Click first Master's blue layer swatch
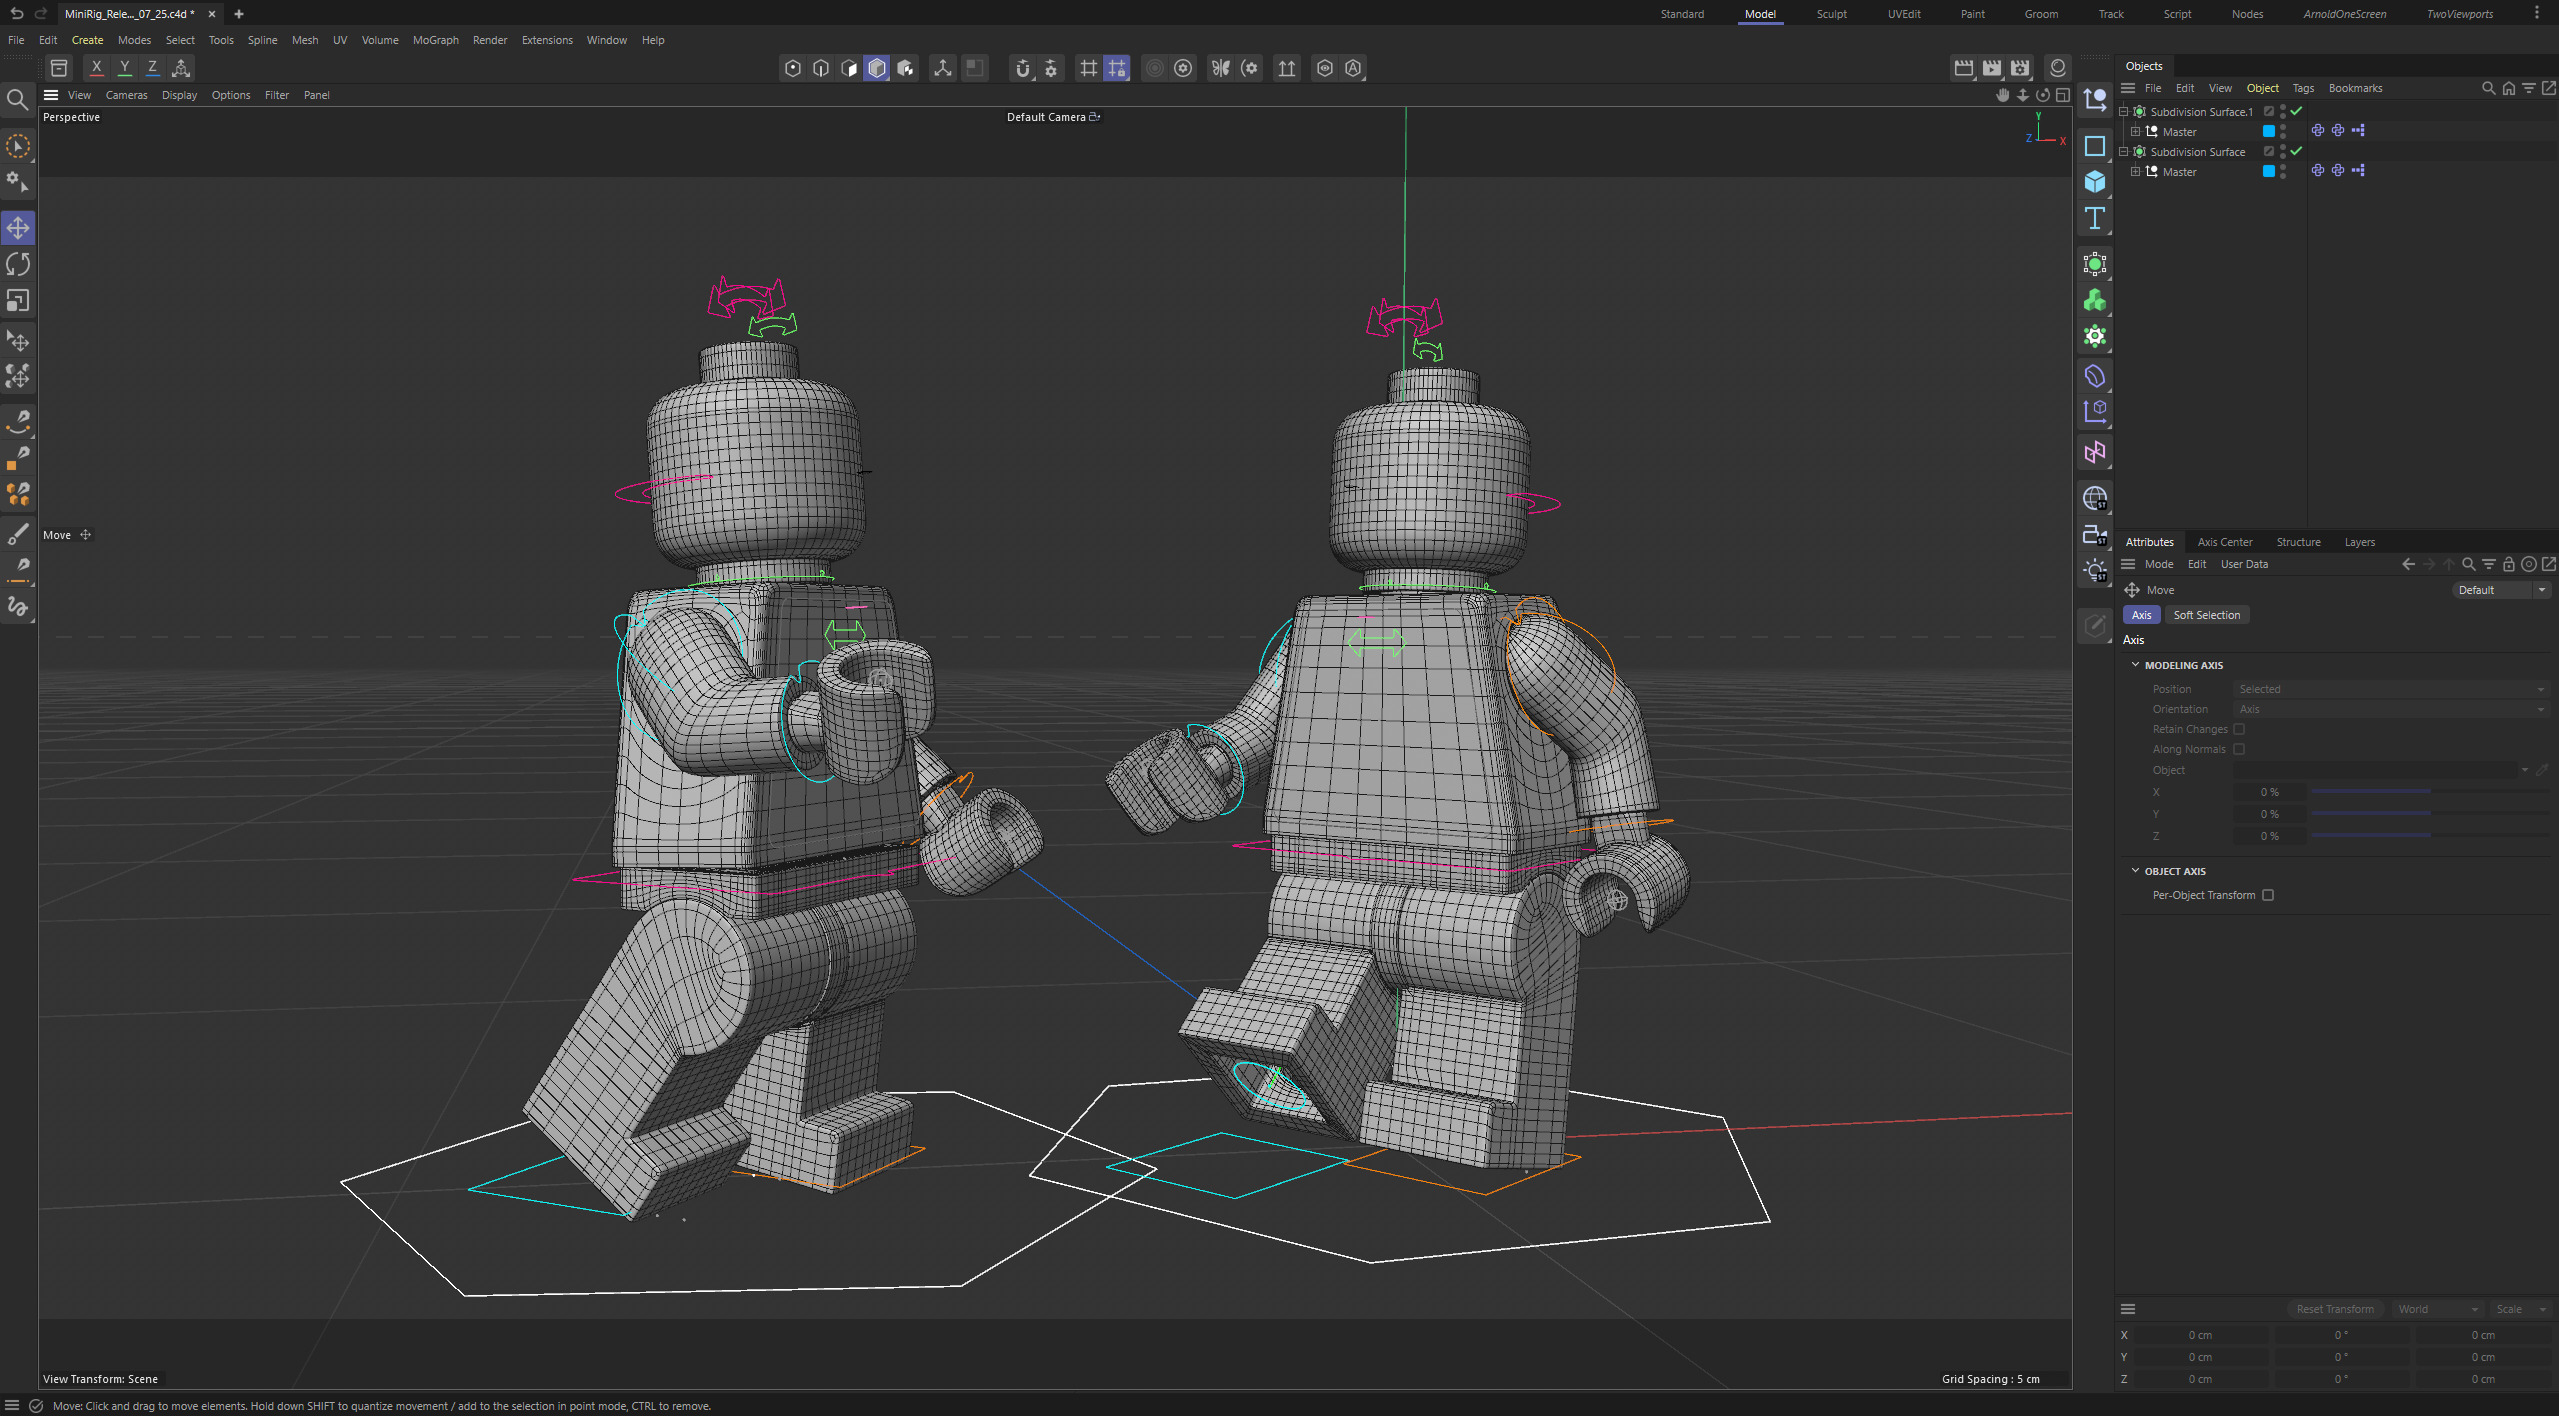 [x=2269, y=131]
